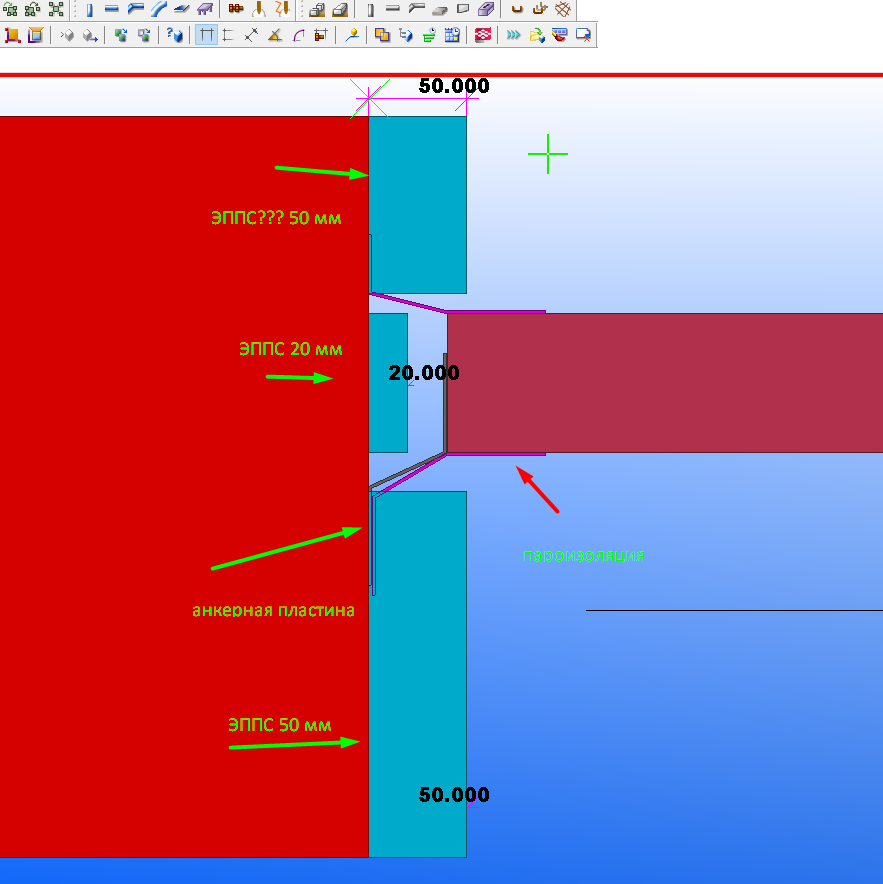This screenshot has width=883, height=884.
Task: Click the purple concrete item icon
Action: [485, 9]
